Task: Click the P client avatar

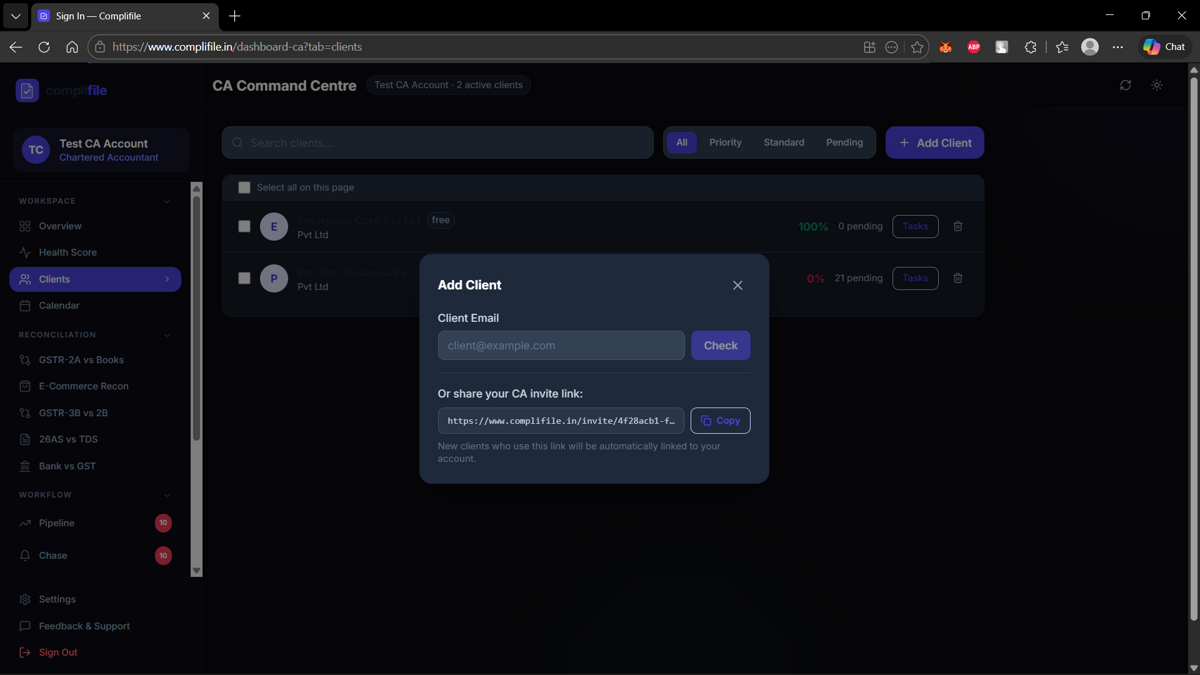Action: click(274, 278)
